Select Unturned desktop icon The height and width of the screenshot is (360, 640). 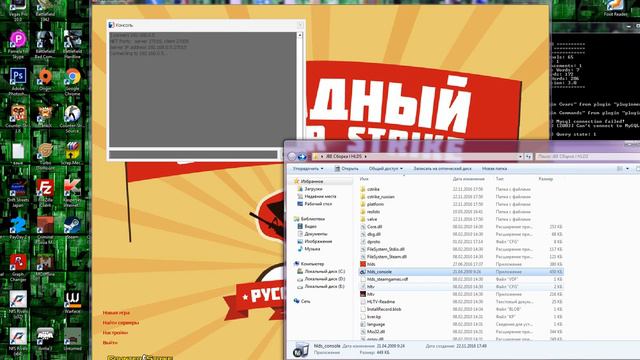point(72,339)
